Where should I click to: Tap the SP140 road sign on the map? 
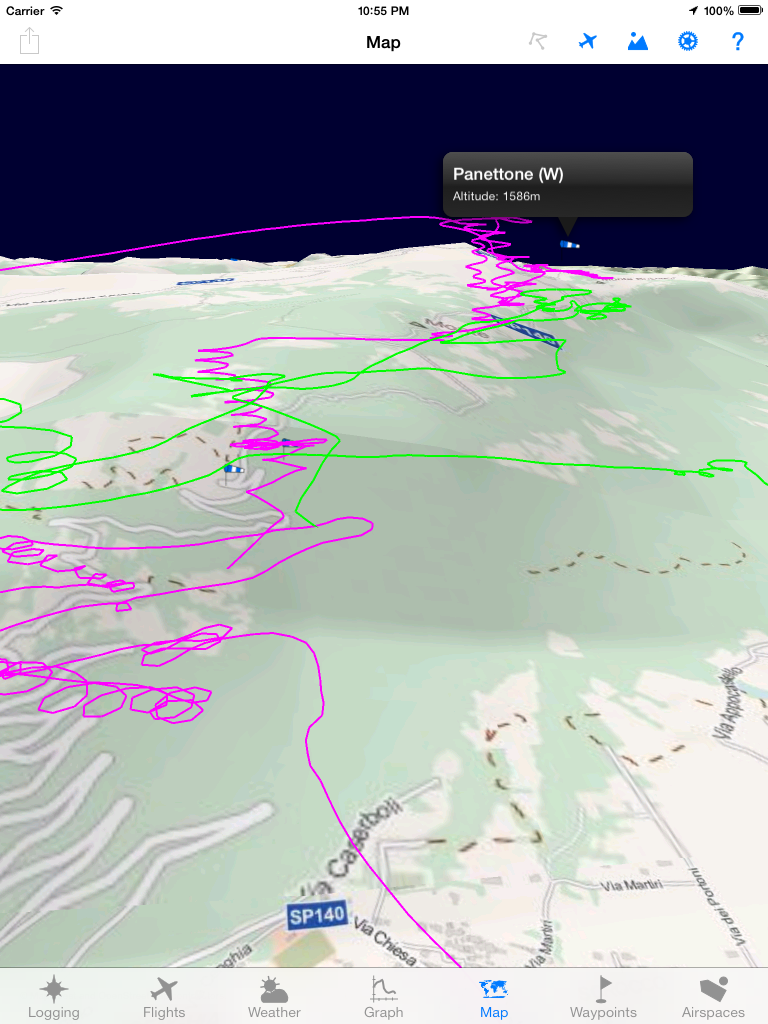[316, 916]
